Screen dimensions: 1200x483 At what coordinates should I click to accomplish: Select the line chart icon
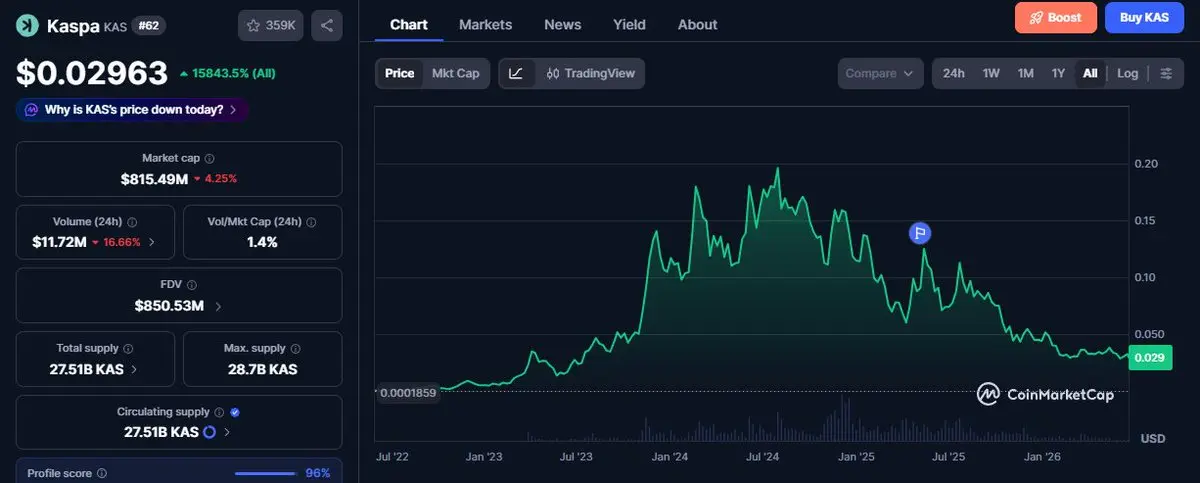[516, 73]
